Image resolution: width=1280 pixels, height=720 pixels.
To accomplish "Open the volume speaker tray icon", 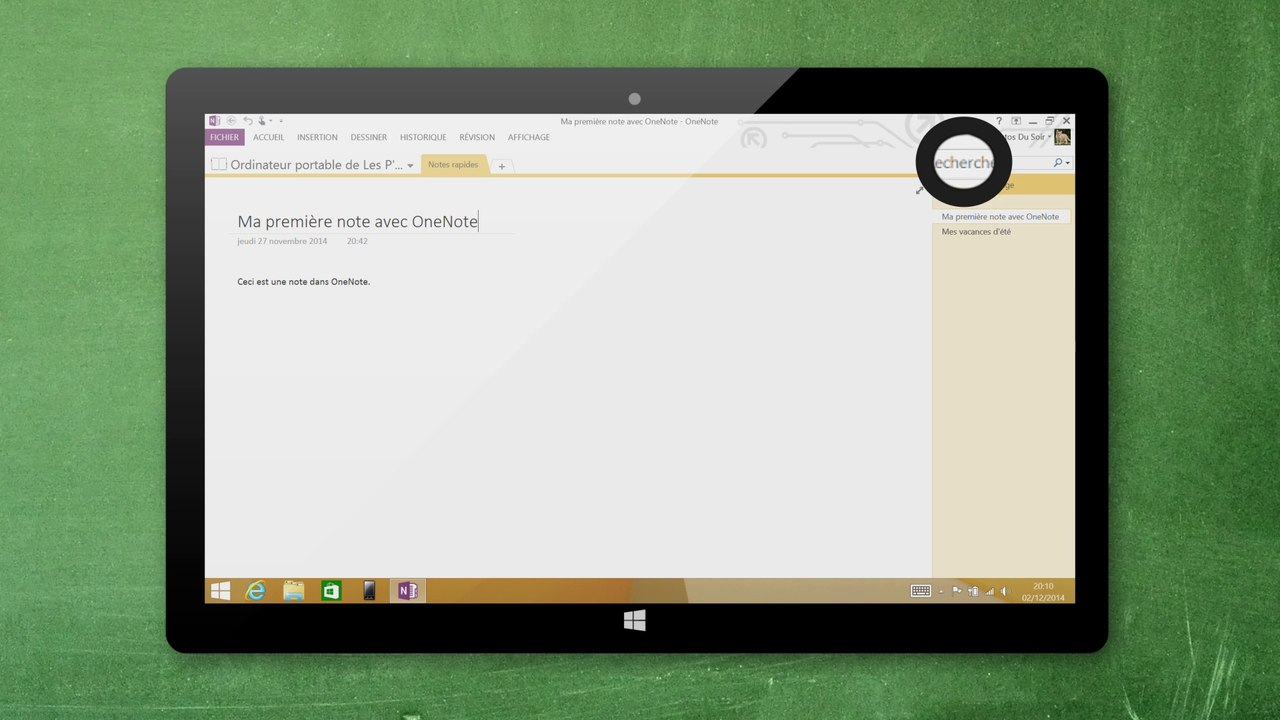I will (x=1004, y=591).
